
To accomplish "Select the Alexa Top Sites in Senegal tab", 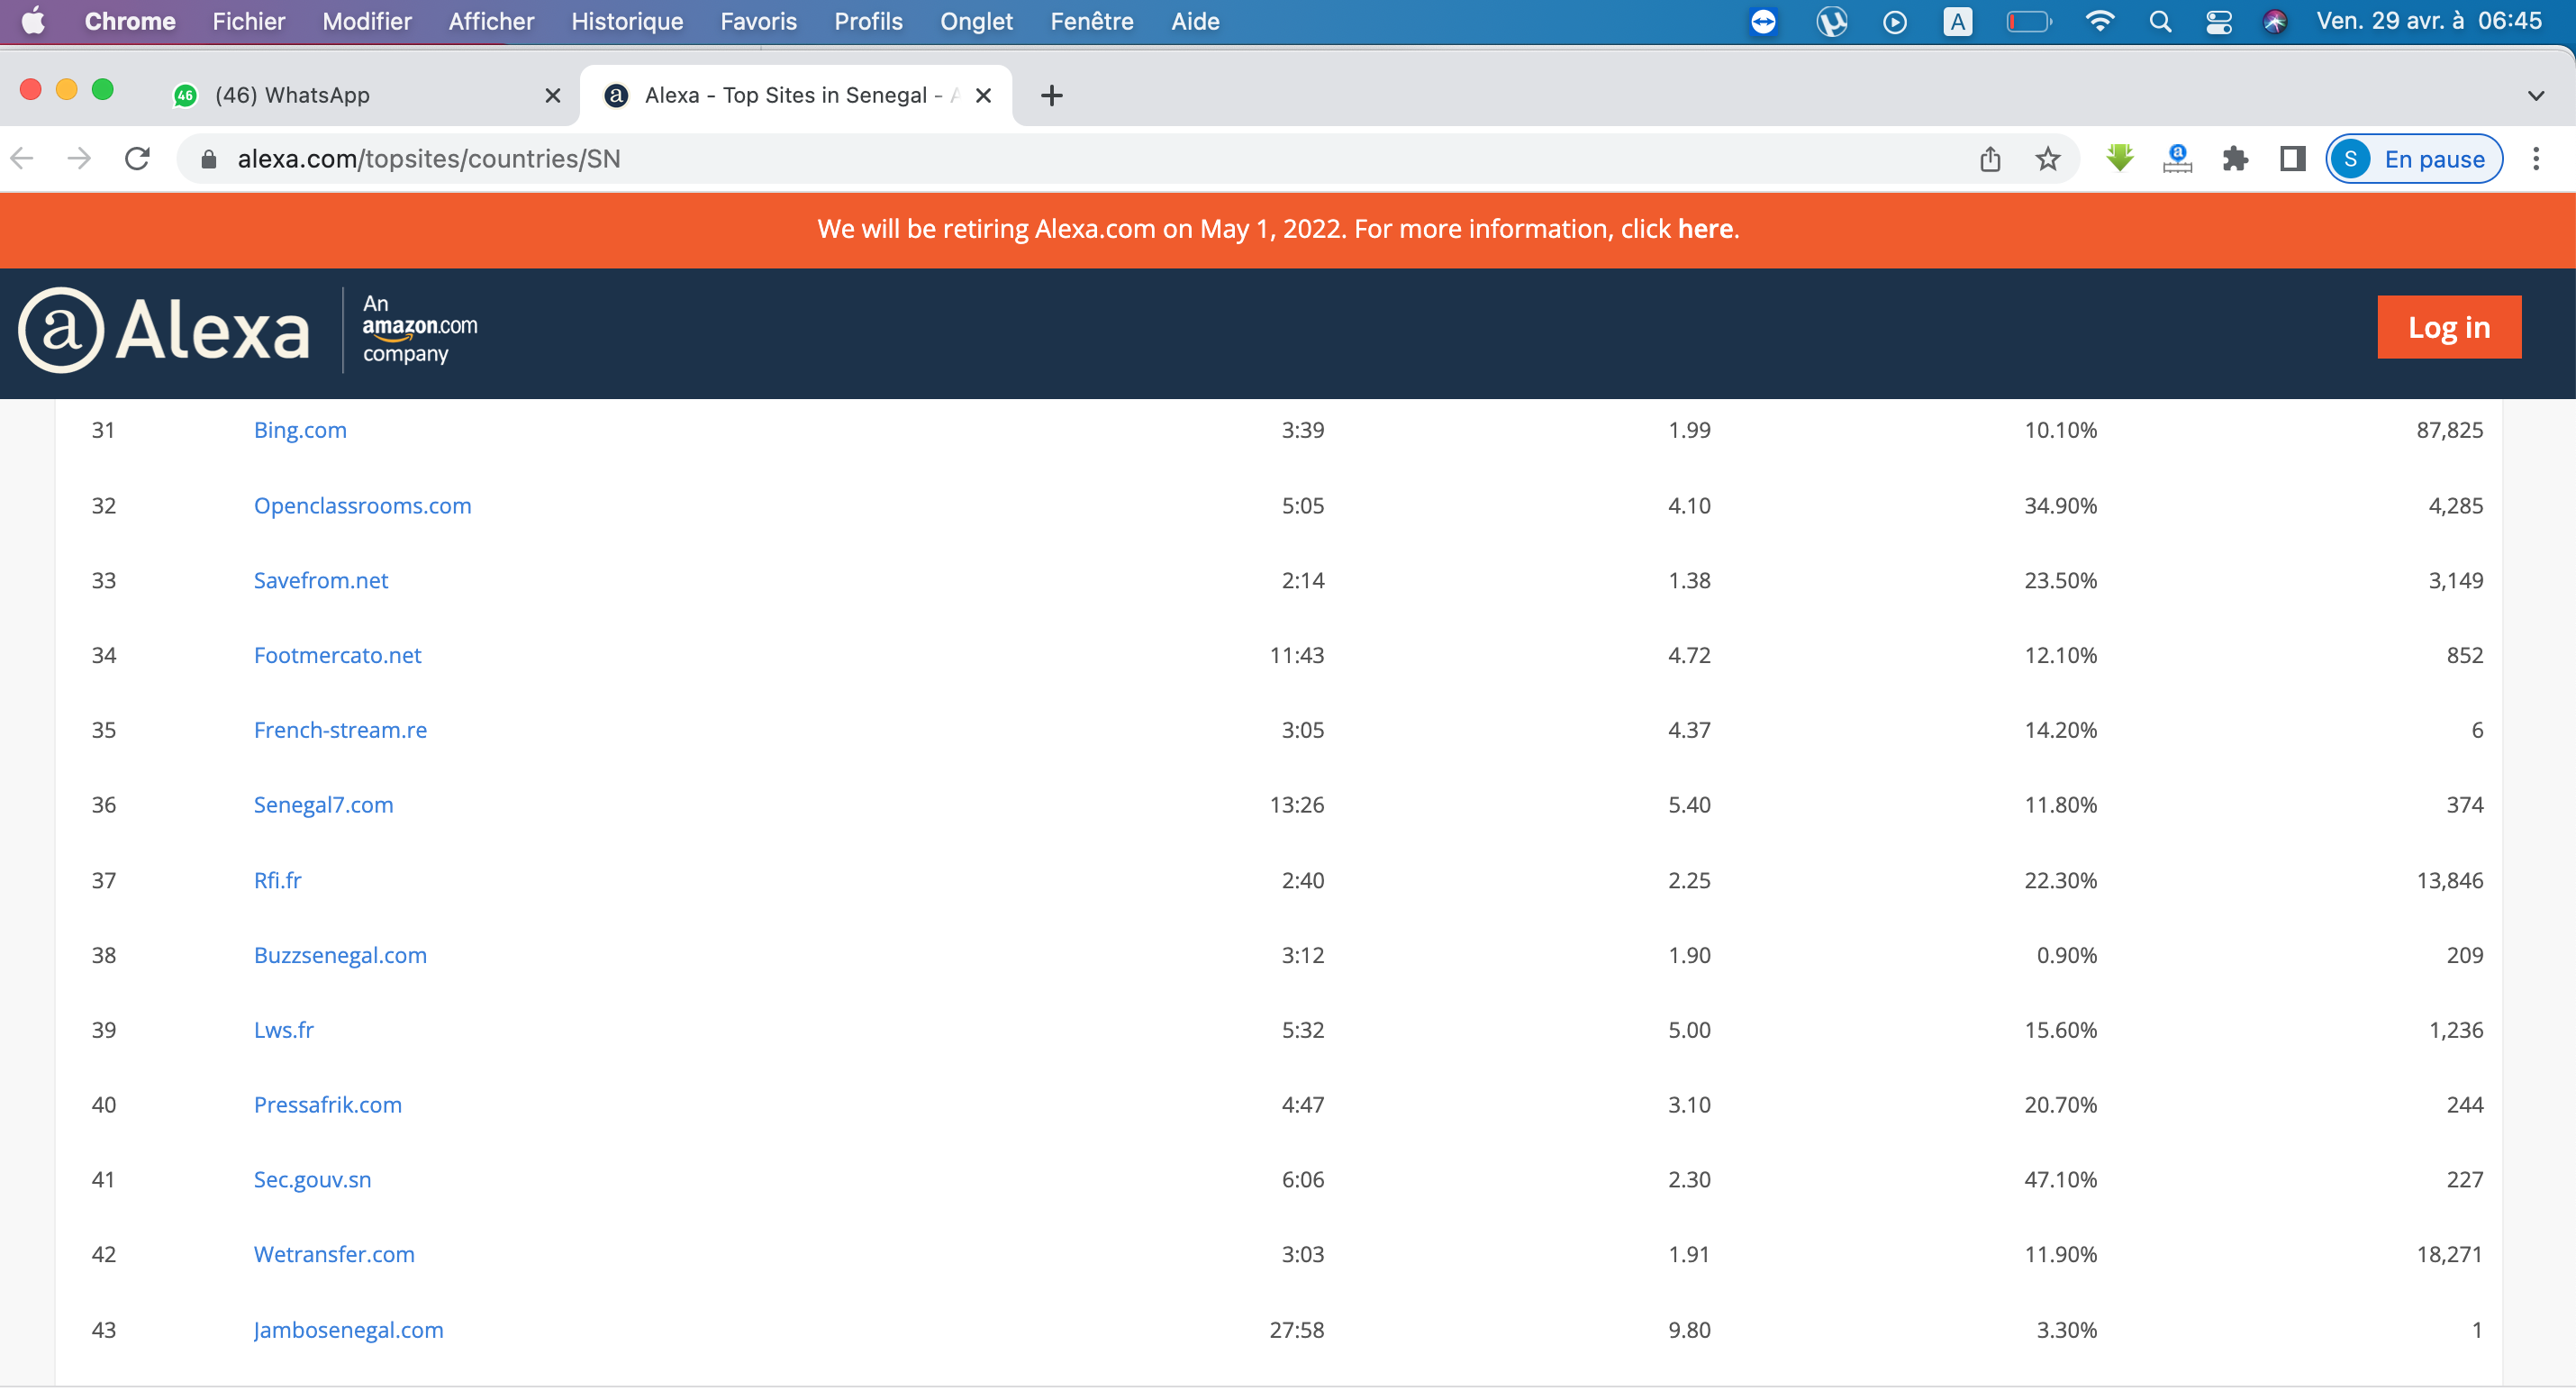I will (797, 95).
